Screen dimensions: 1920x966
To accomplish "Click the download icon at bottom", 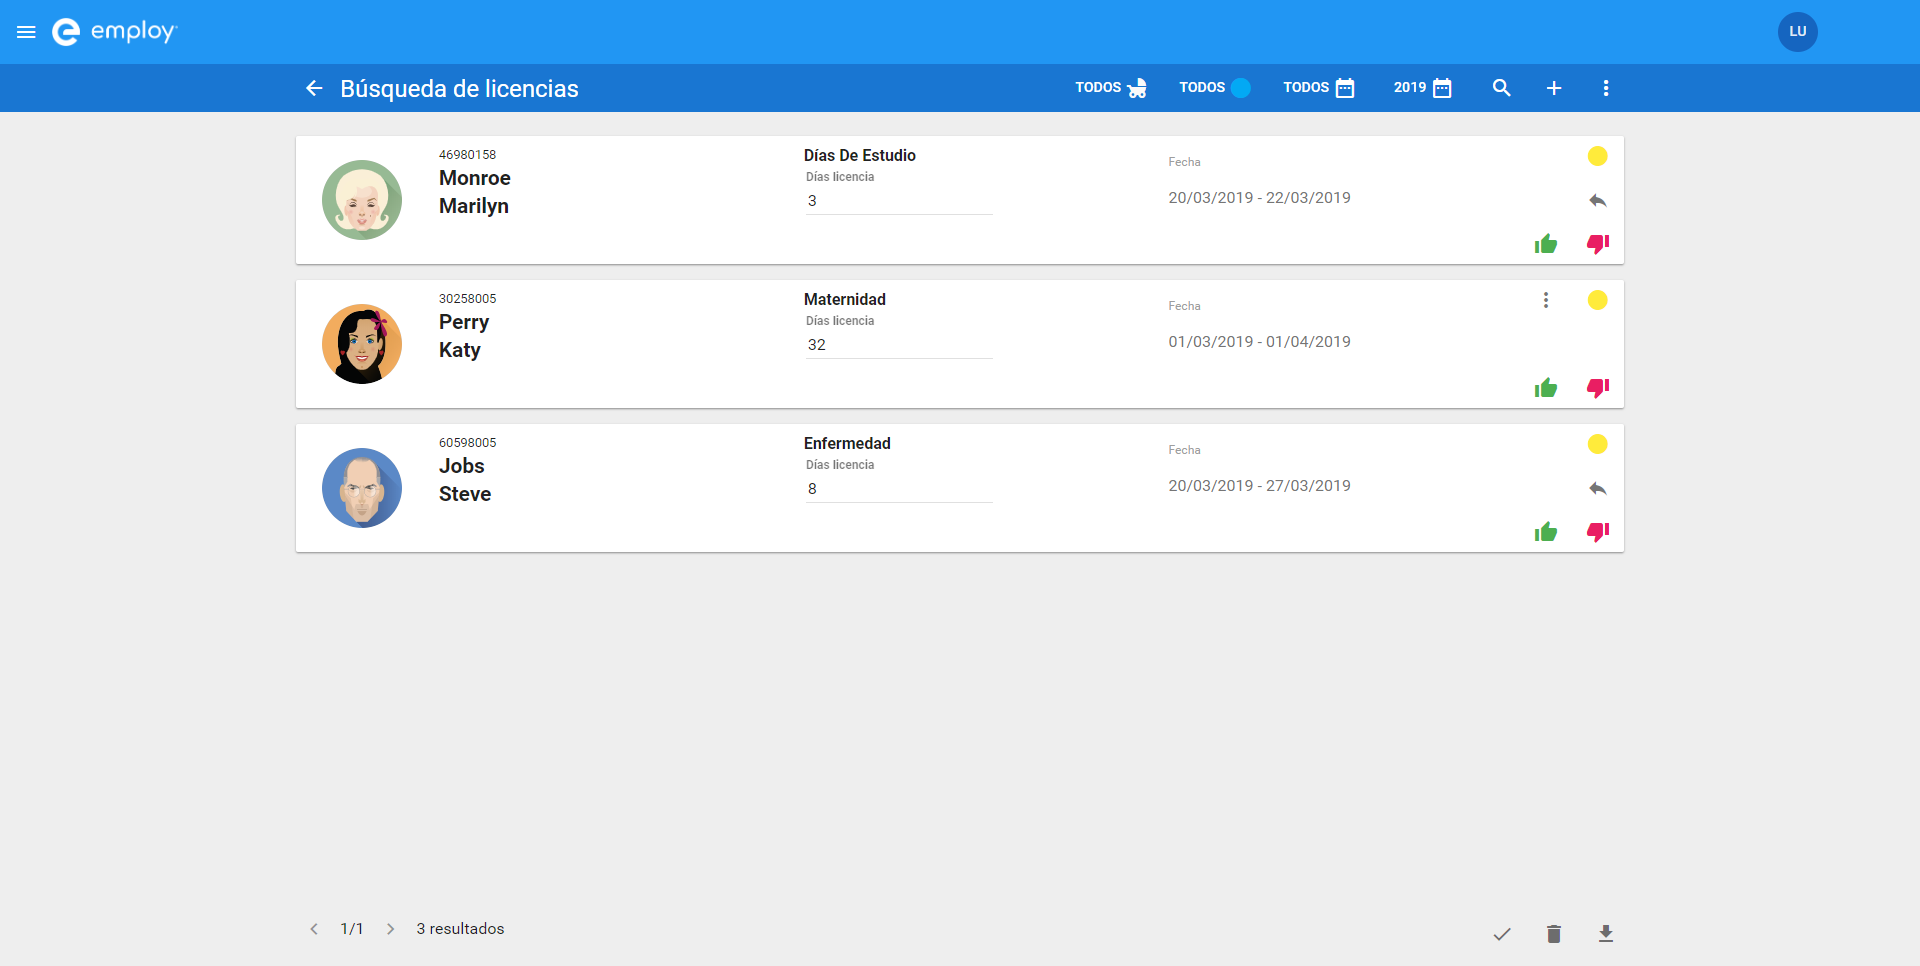I will [1606, 934].
